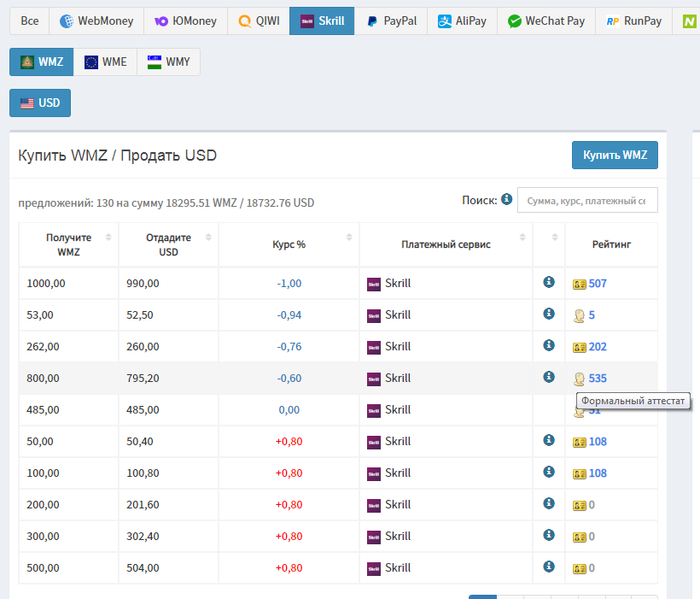Open info icon for 500,00 WMZ offer

[549, 567]
